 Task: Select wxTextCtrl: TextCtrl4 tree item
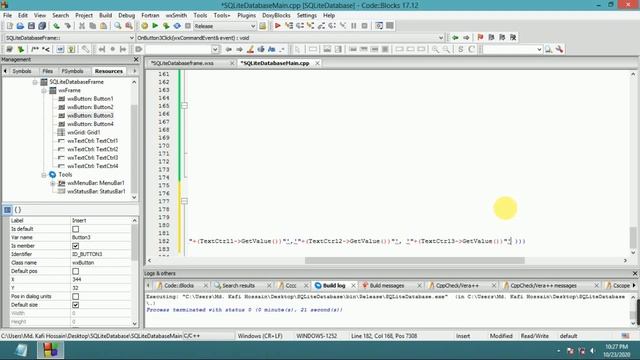92,166
